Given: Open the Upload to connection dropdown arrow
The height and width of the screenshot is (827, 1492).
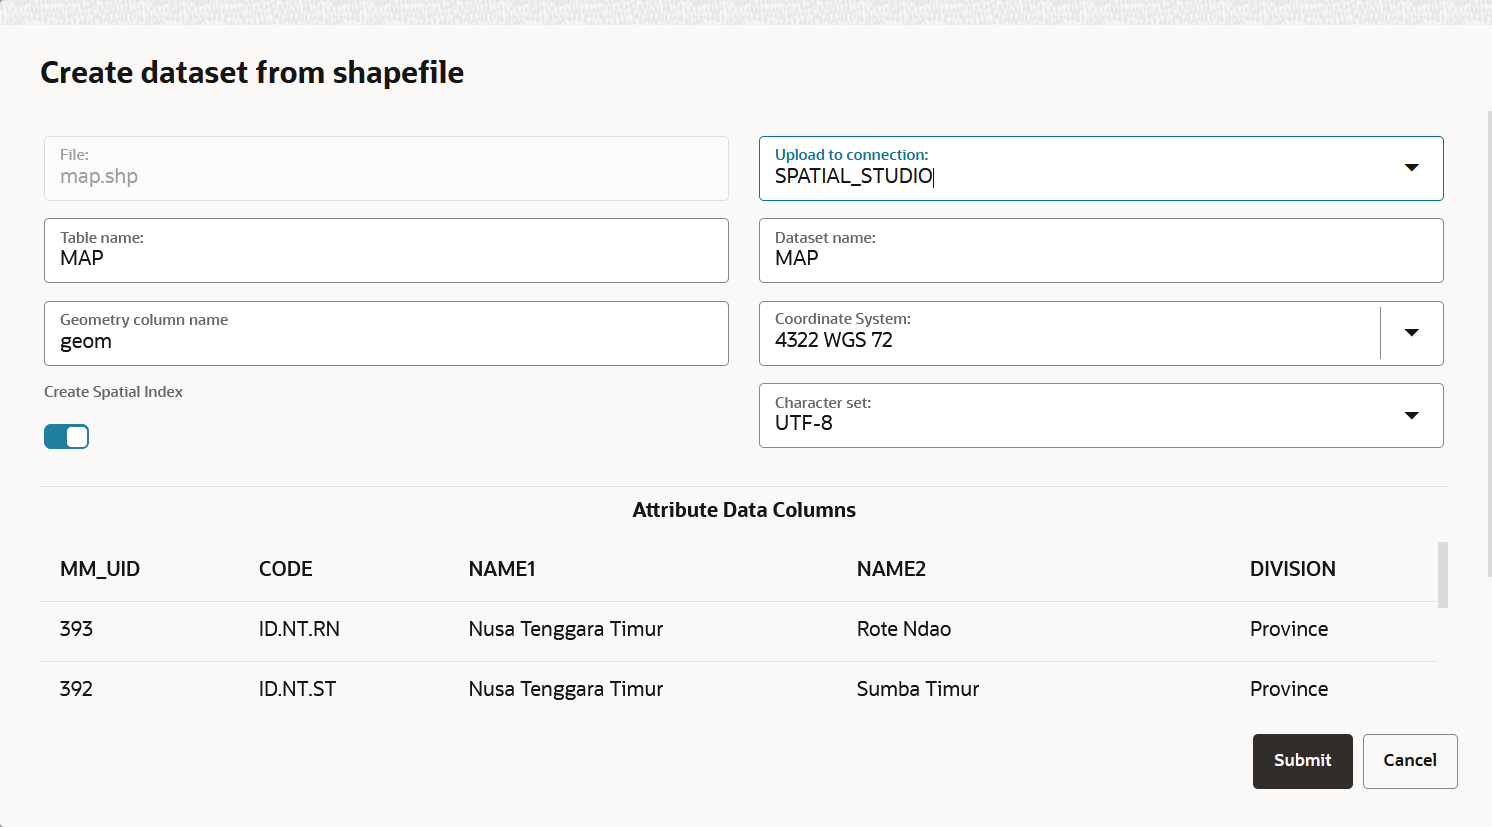Looking at the screenshot, I should click(1411, 168).
